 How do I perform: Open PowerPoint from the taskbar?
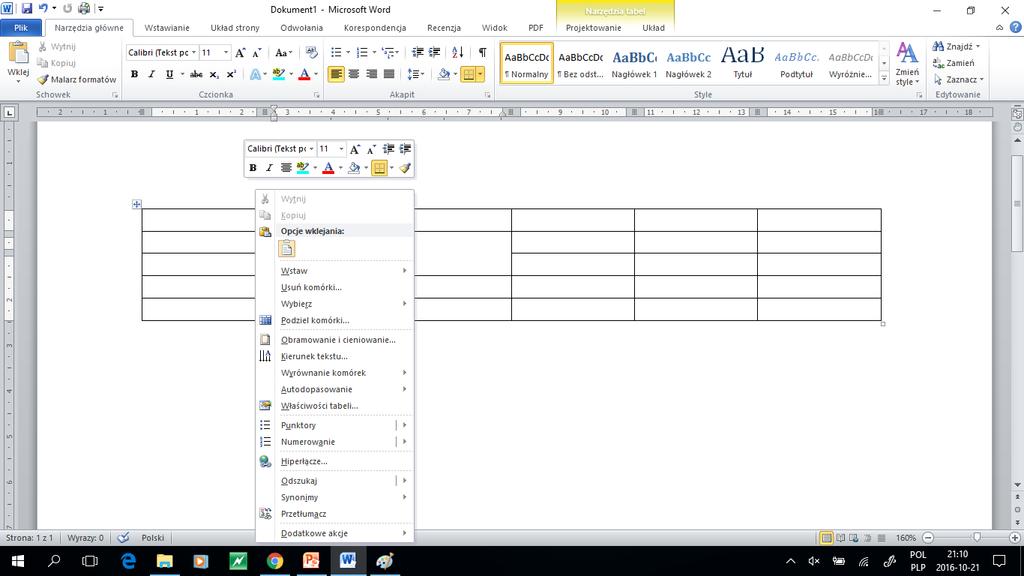(312, 561)
